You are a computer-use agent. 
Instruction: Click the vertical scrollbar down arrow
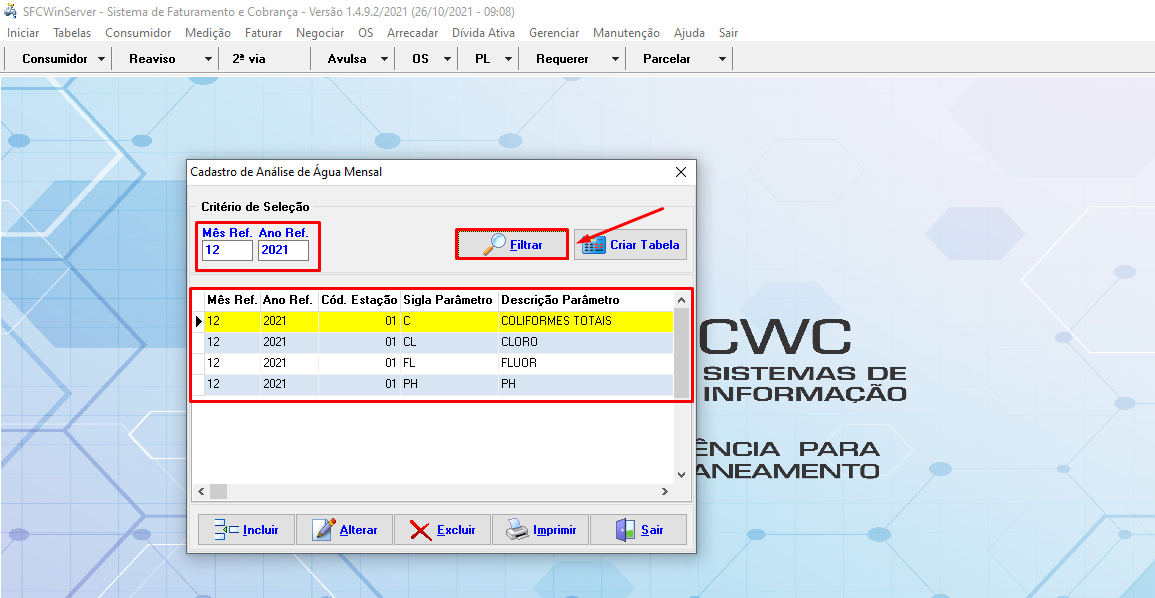click(x=682, y=475)
